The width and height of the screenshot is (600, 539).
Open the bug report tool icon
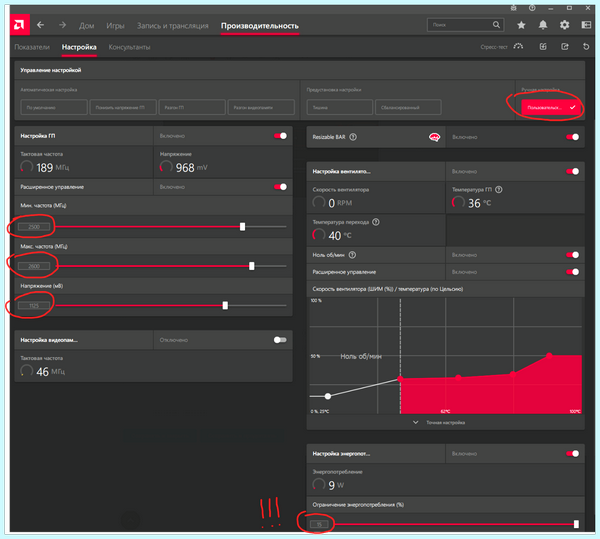[514, 8]
